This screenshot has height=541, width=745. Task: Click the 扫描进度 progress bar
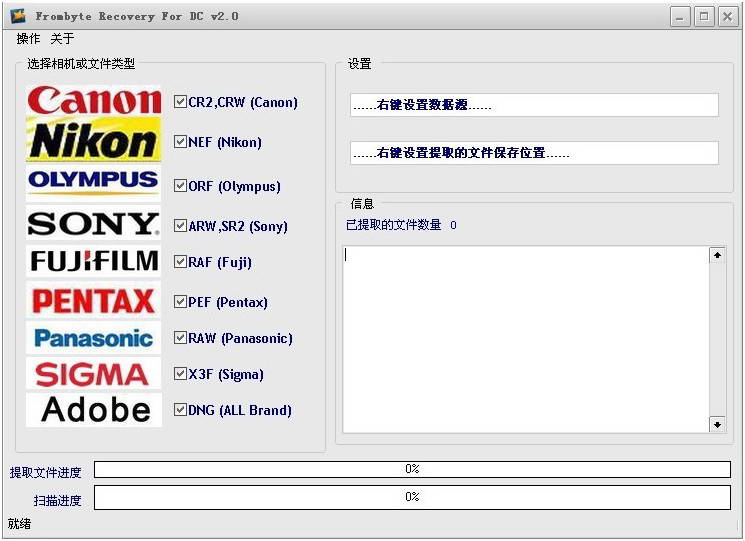[x=412, y=497]
